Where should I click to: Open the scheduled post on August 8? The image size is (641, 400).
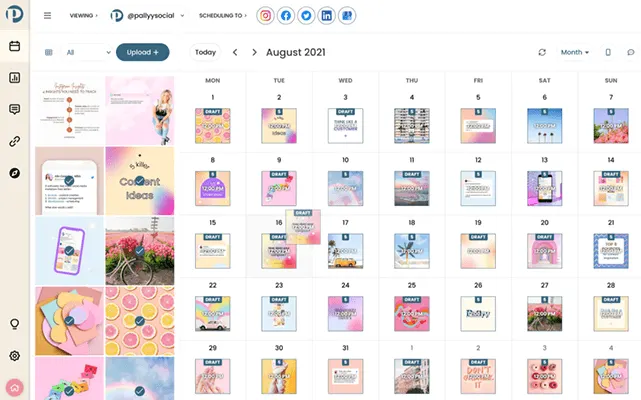(213, 188)
